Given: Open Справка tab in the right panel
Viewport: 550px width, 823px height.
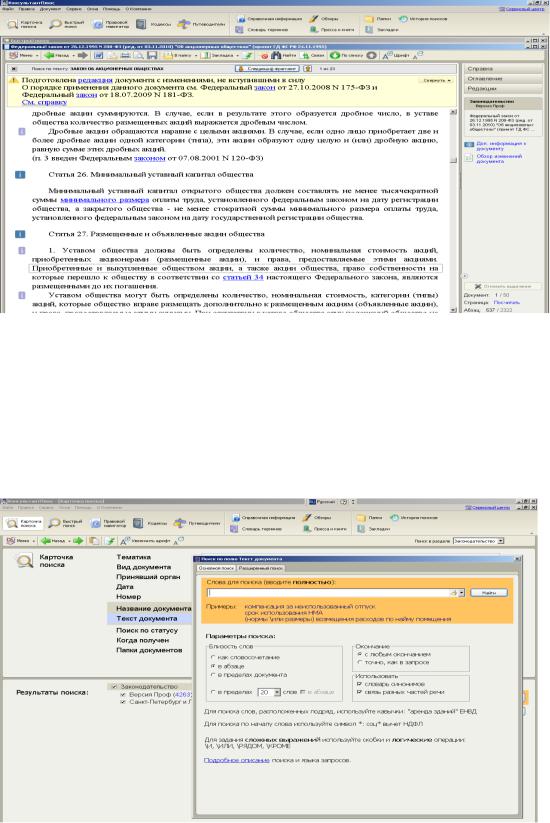Looking at the screenshot, I should tap(502, 69).
